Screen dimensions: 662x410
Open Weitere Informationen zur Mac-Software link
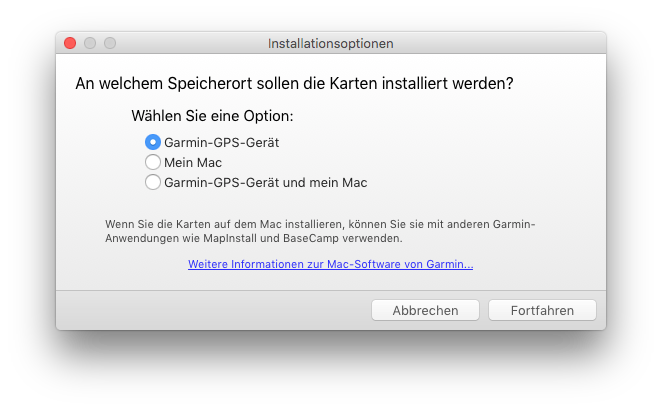(x=330, y=265)
